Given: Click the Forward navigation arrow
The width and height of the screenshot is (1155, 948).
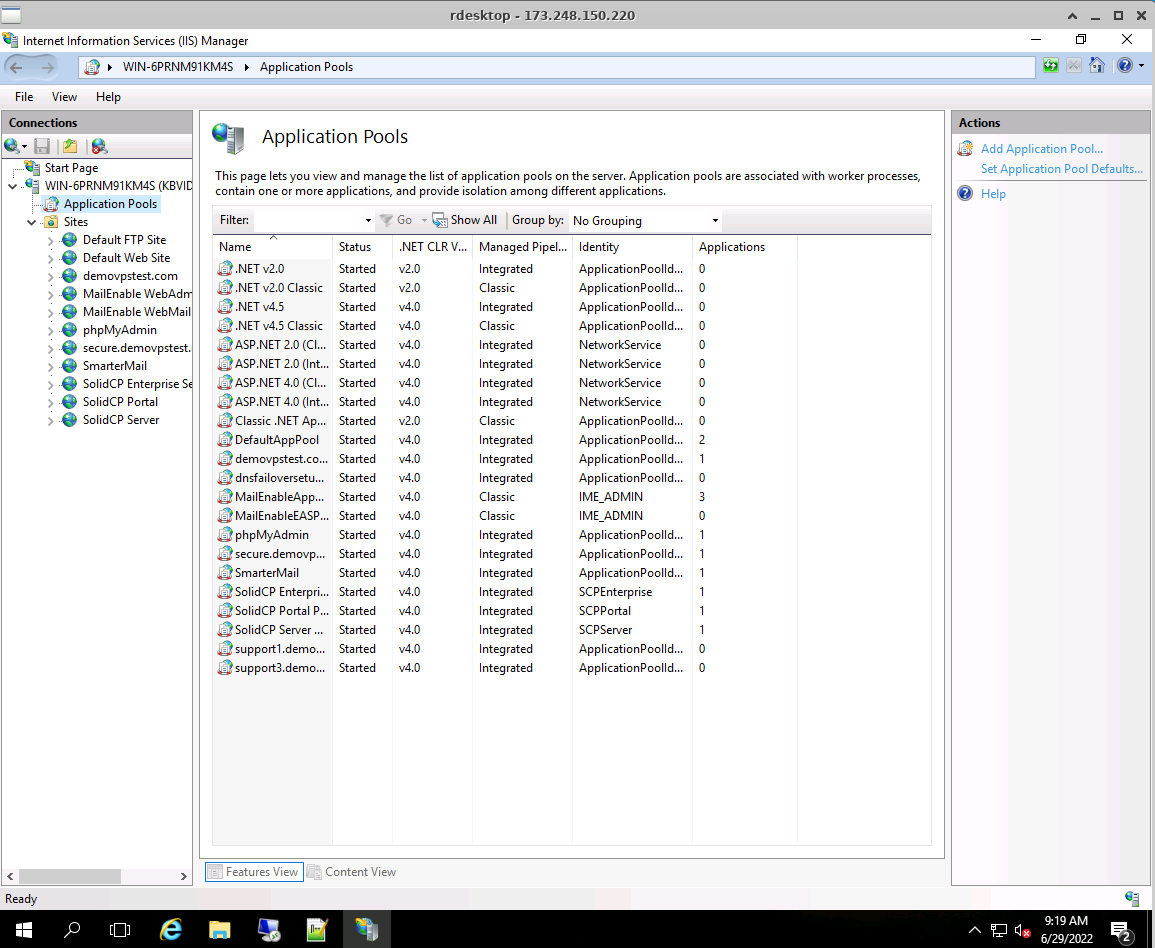Looking at the screenshot, I should [x=48, y=67].
